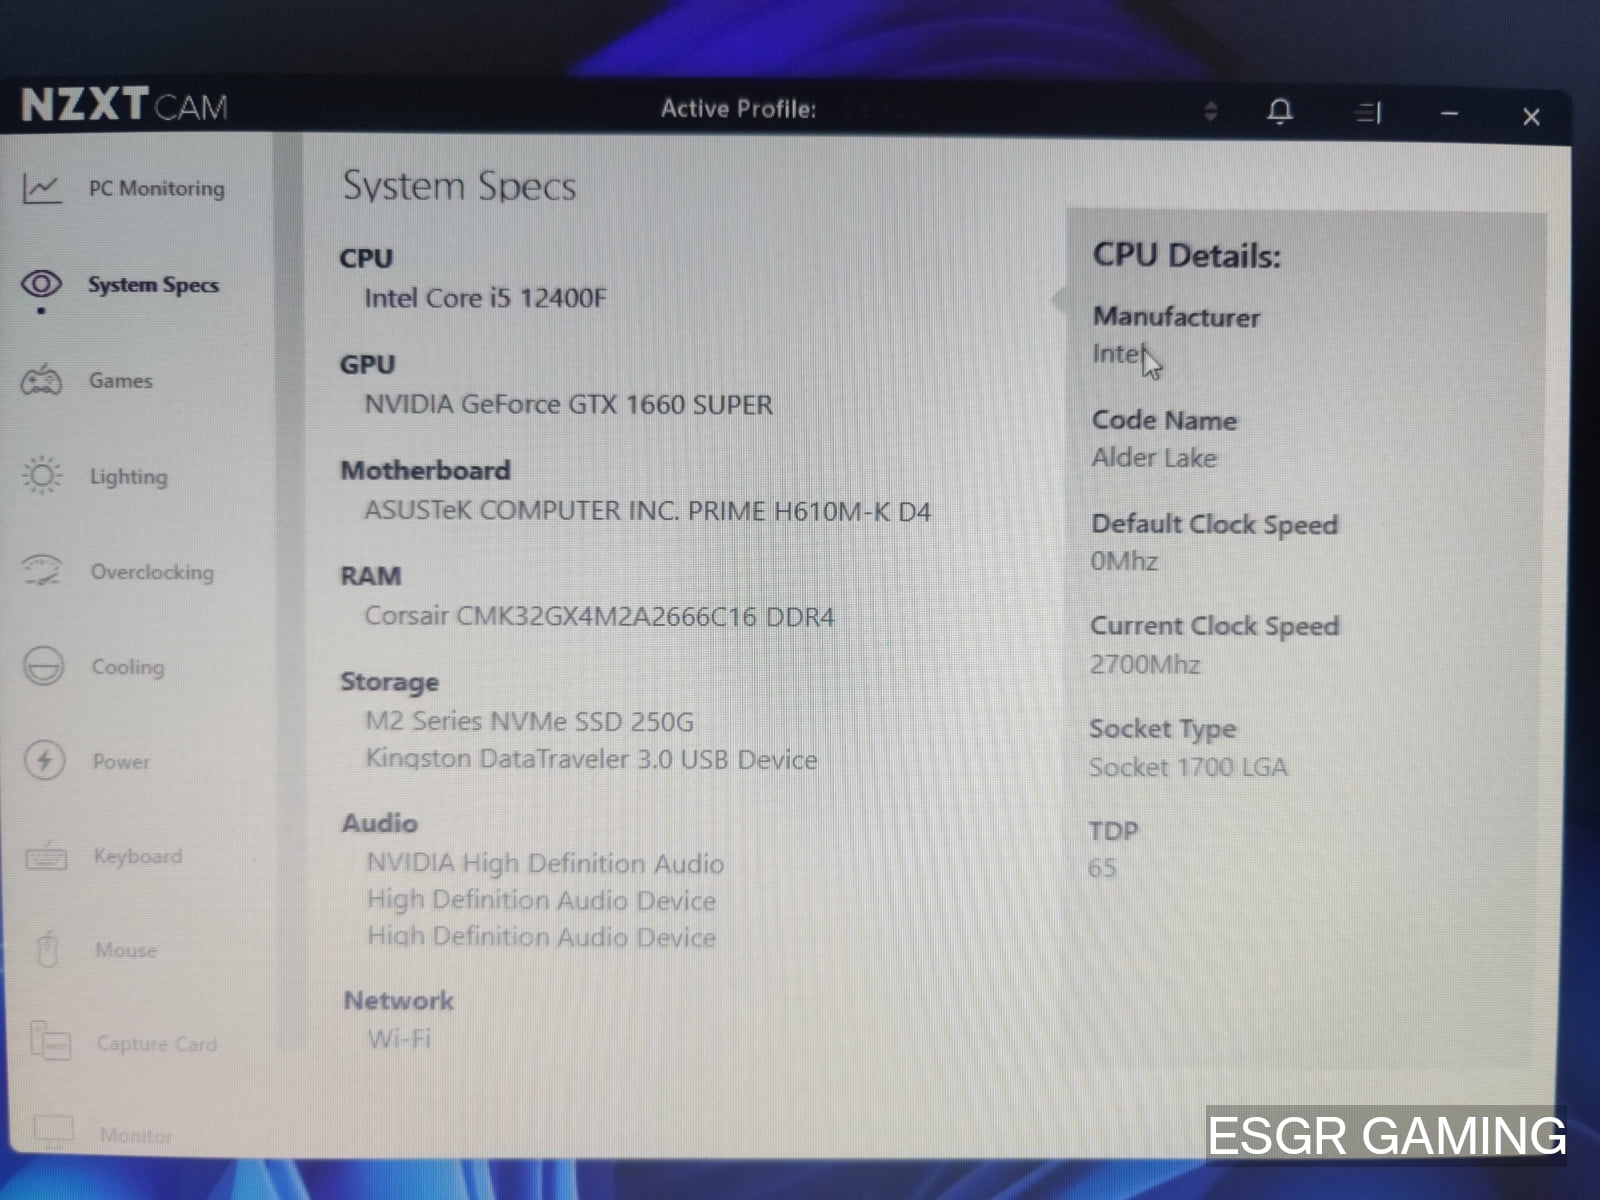Open PC Monitoring graph icon
This screenshot has width=1600, height=1200.
(42, 188)
